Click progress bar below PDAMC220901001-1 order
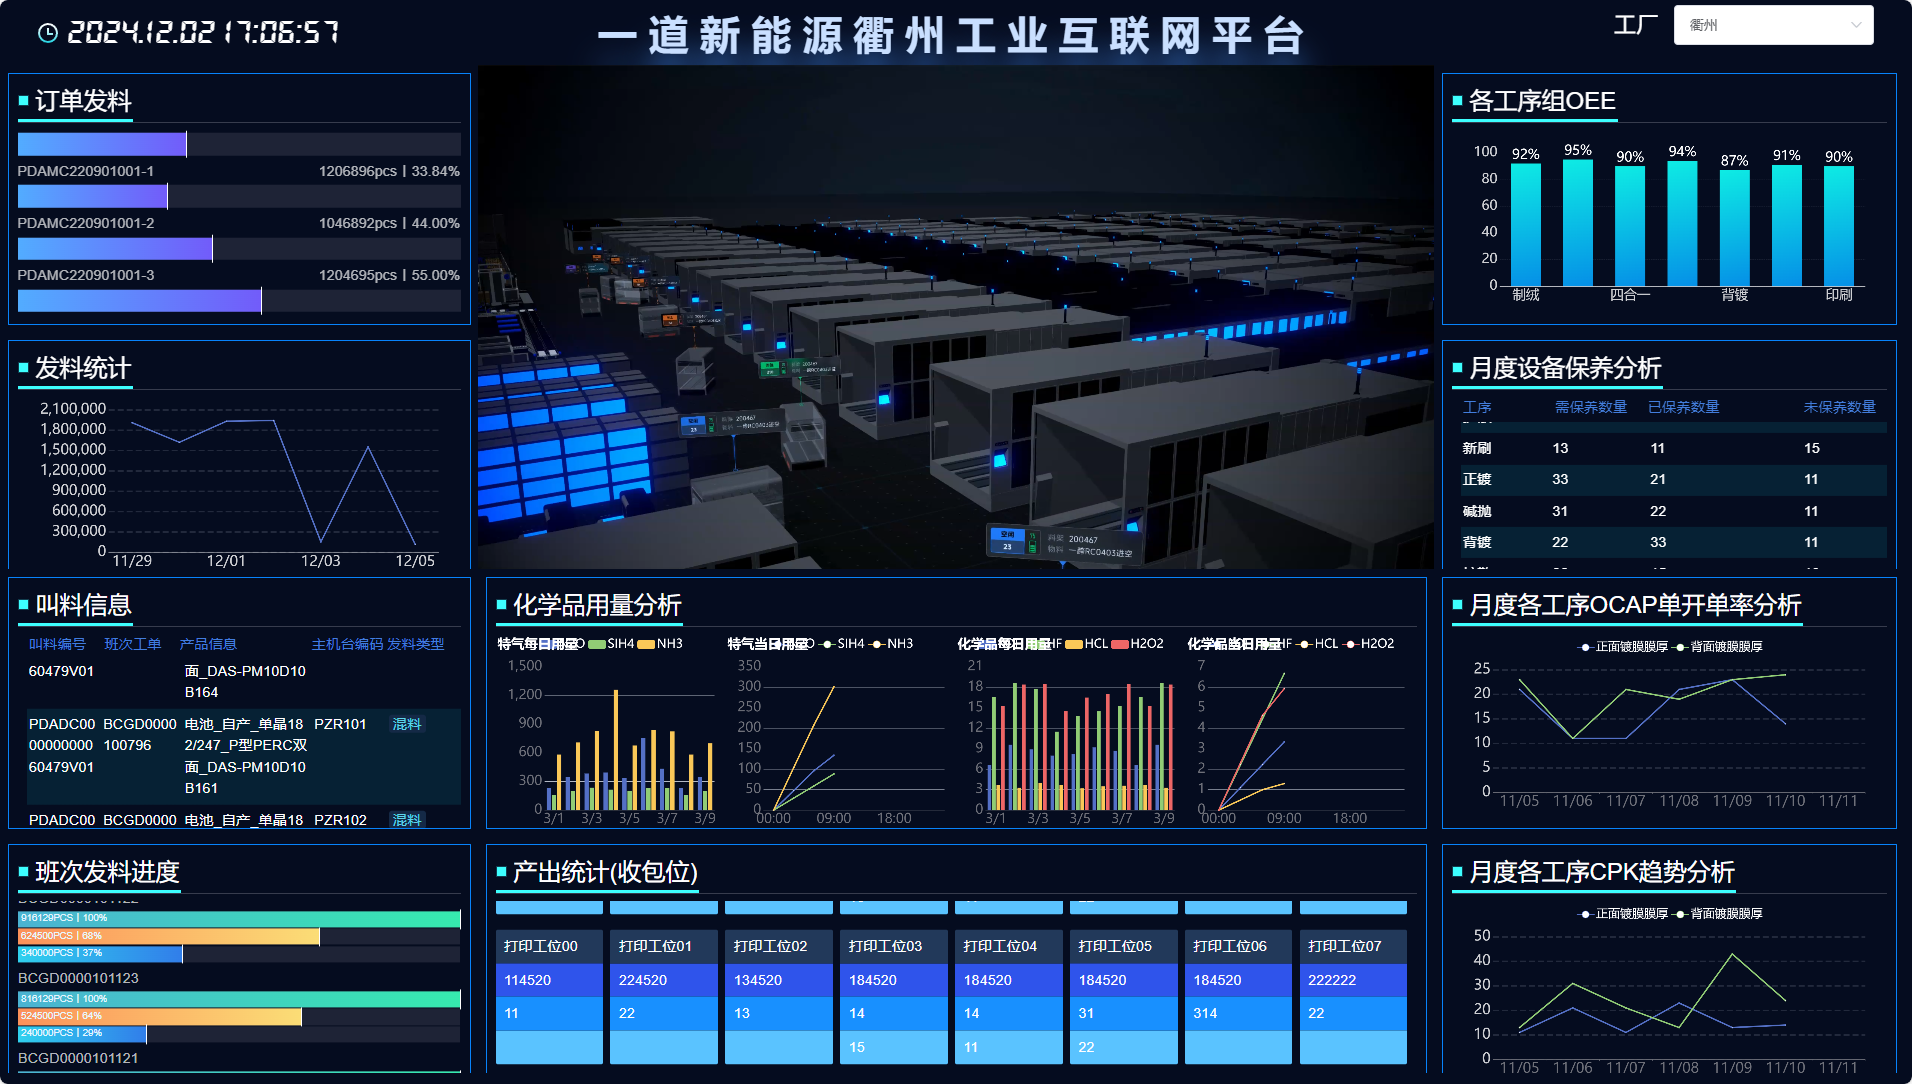 (x=239, y=196)
